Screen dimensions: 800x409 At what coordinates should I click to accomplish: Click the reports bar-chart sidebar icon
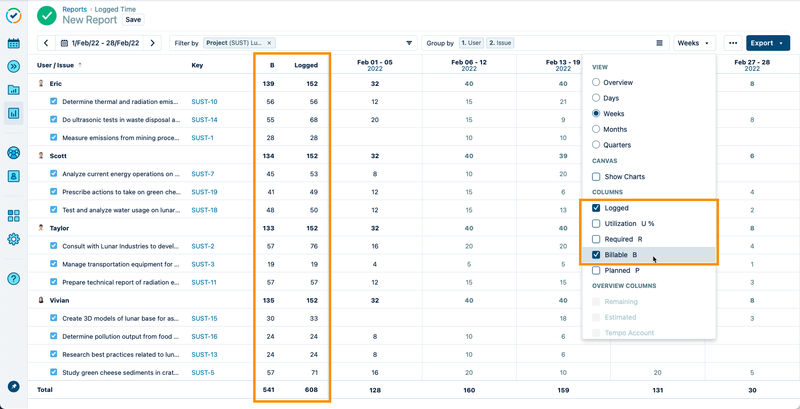click(x=14, y=113)
